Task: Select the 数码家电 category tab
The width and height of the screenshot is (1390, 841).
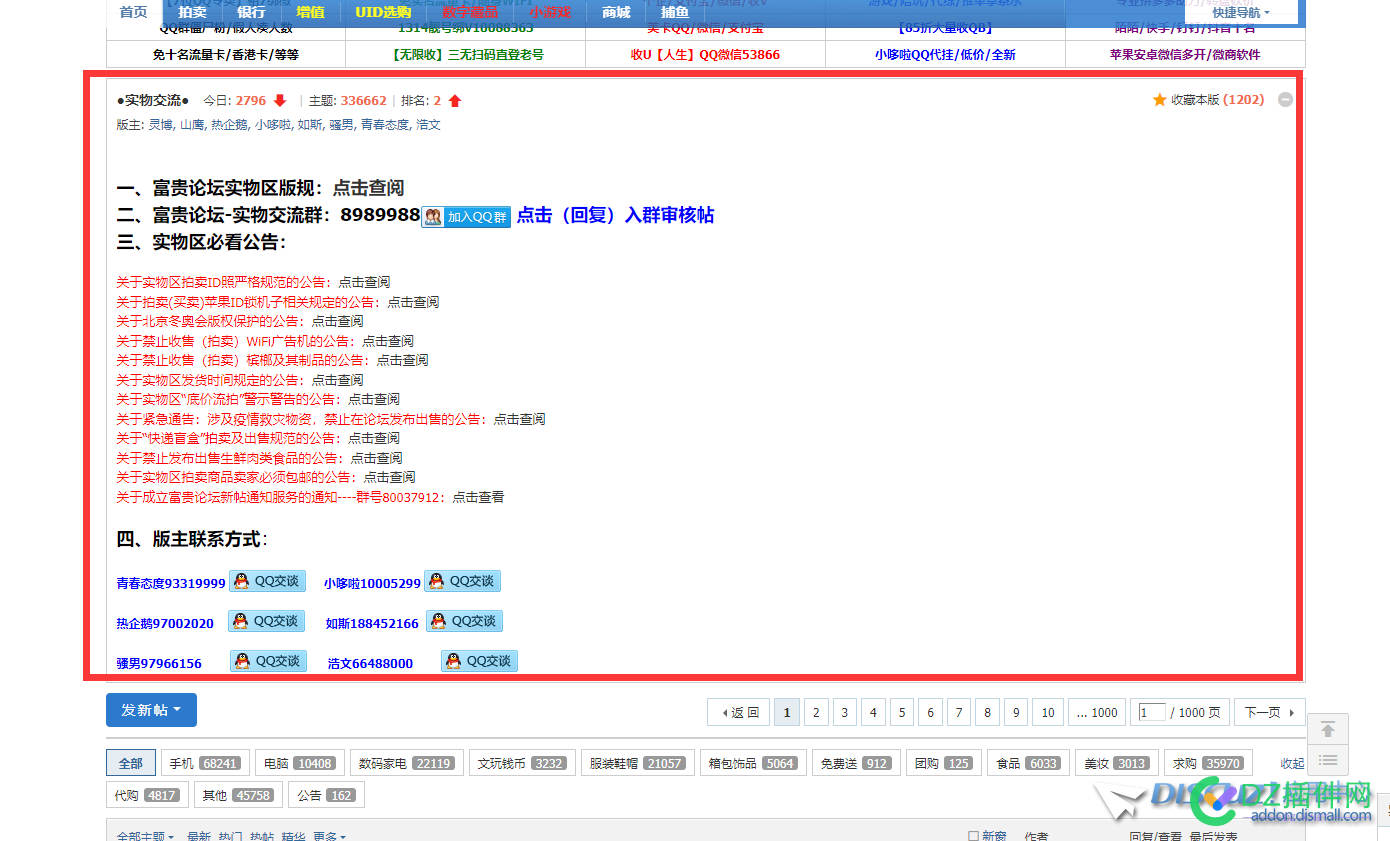Action: (407, 763)
